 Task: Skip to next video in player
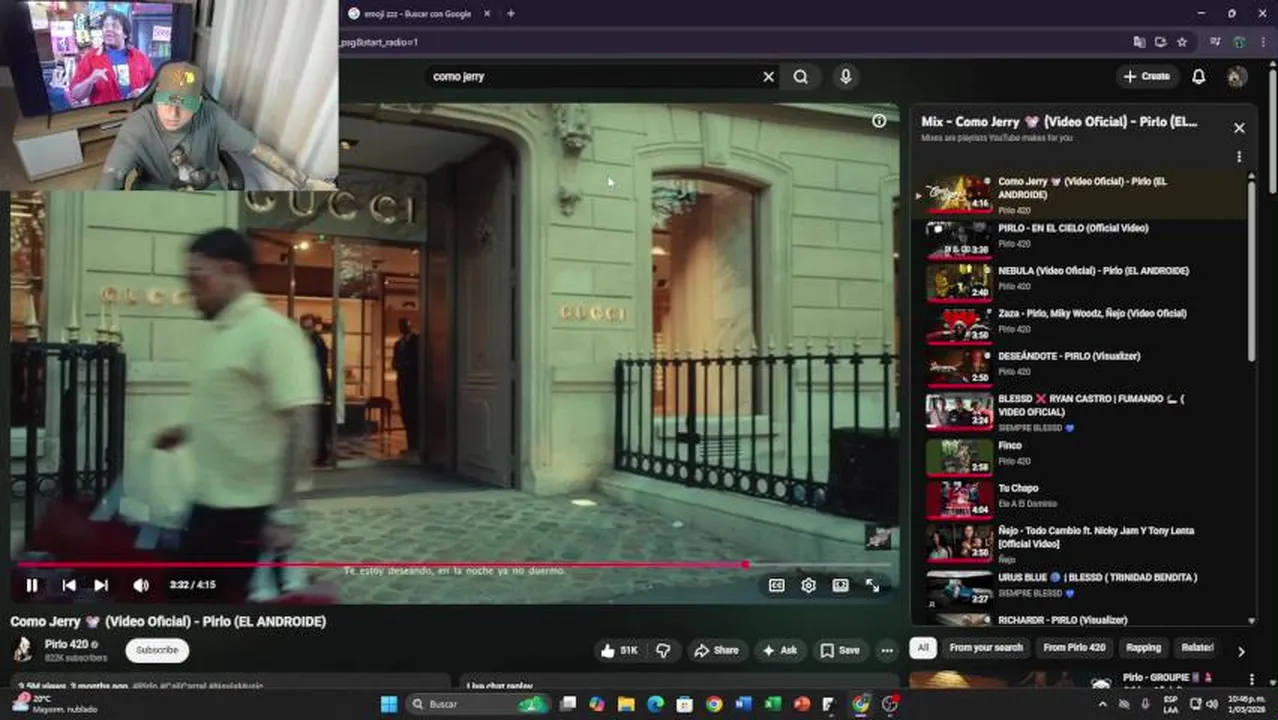tap(101, 586)
